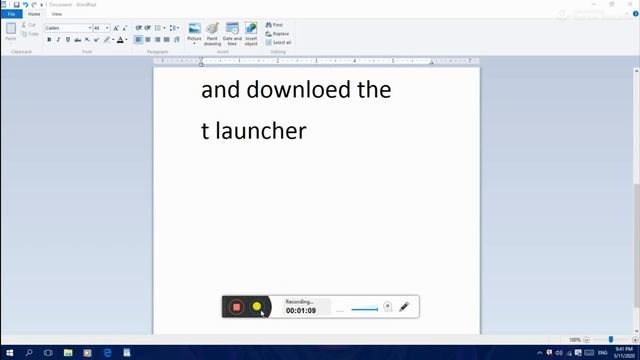Open the File menu
Image resolution: width=640 pixels, height=360 pixels.
pos(11,14)
